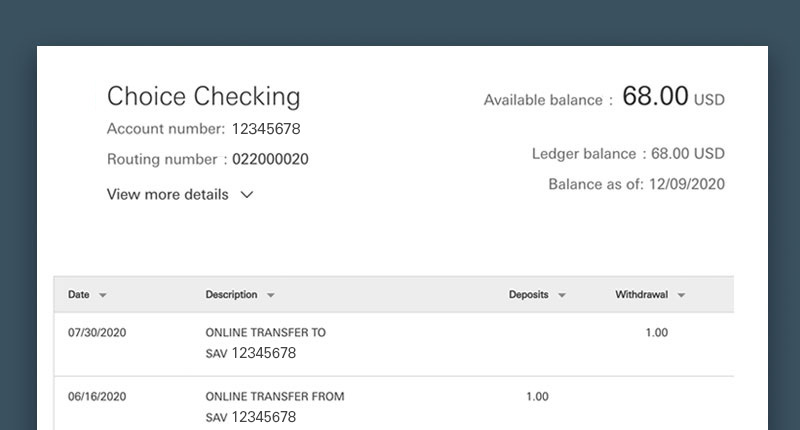Select the 06/16/2020 transaction date
800x430 pixels.
tap(97, 396)
